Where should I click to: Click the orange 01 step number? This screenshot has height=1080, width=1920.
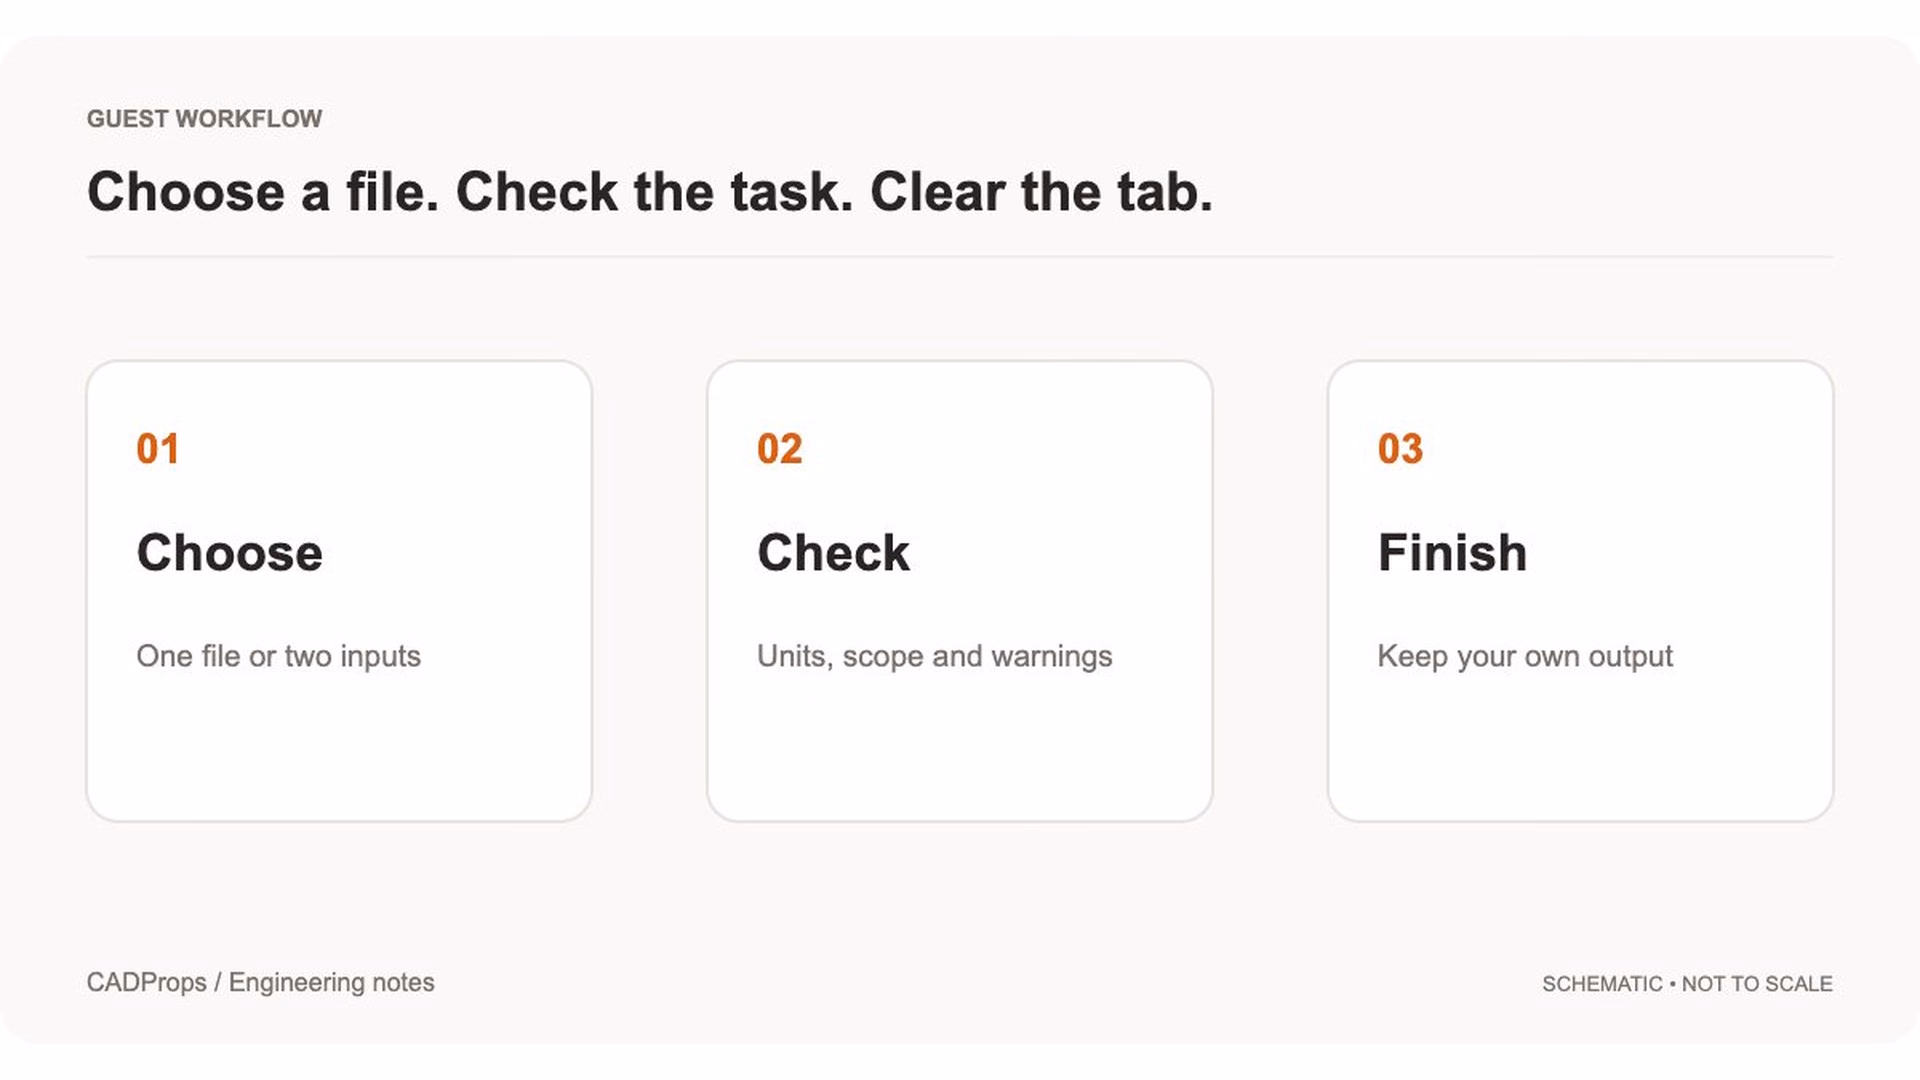tap(158, 449)
